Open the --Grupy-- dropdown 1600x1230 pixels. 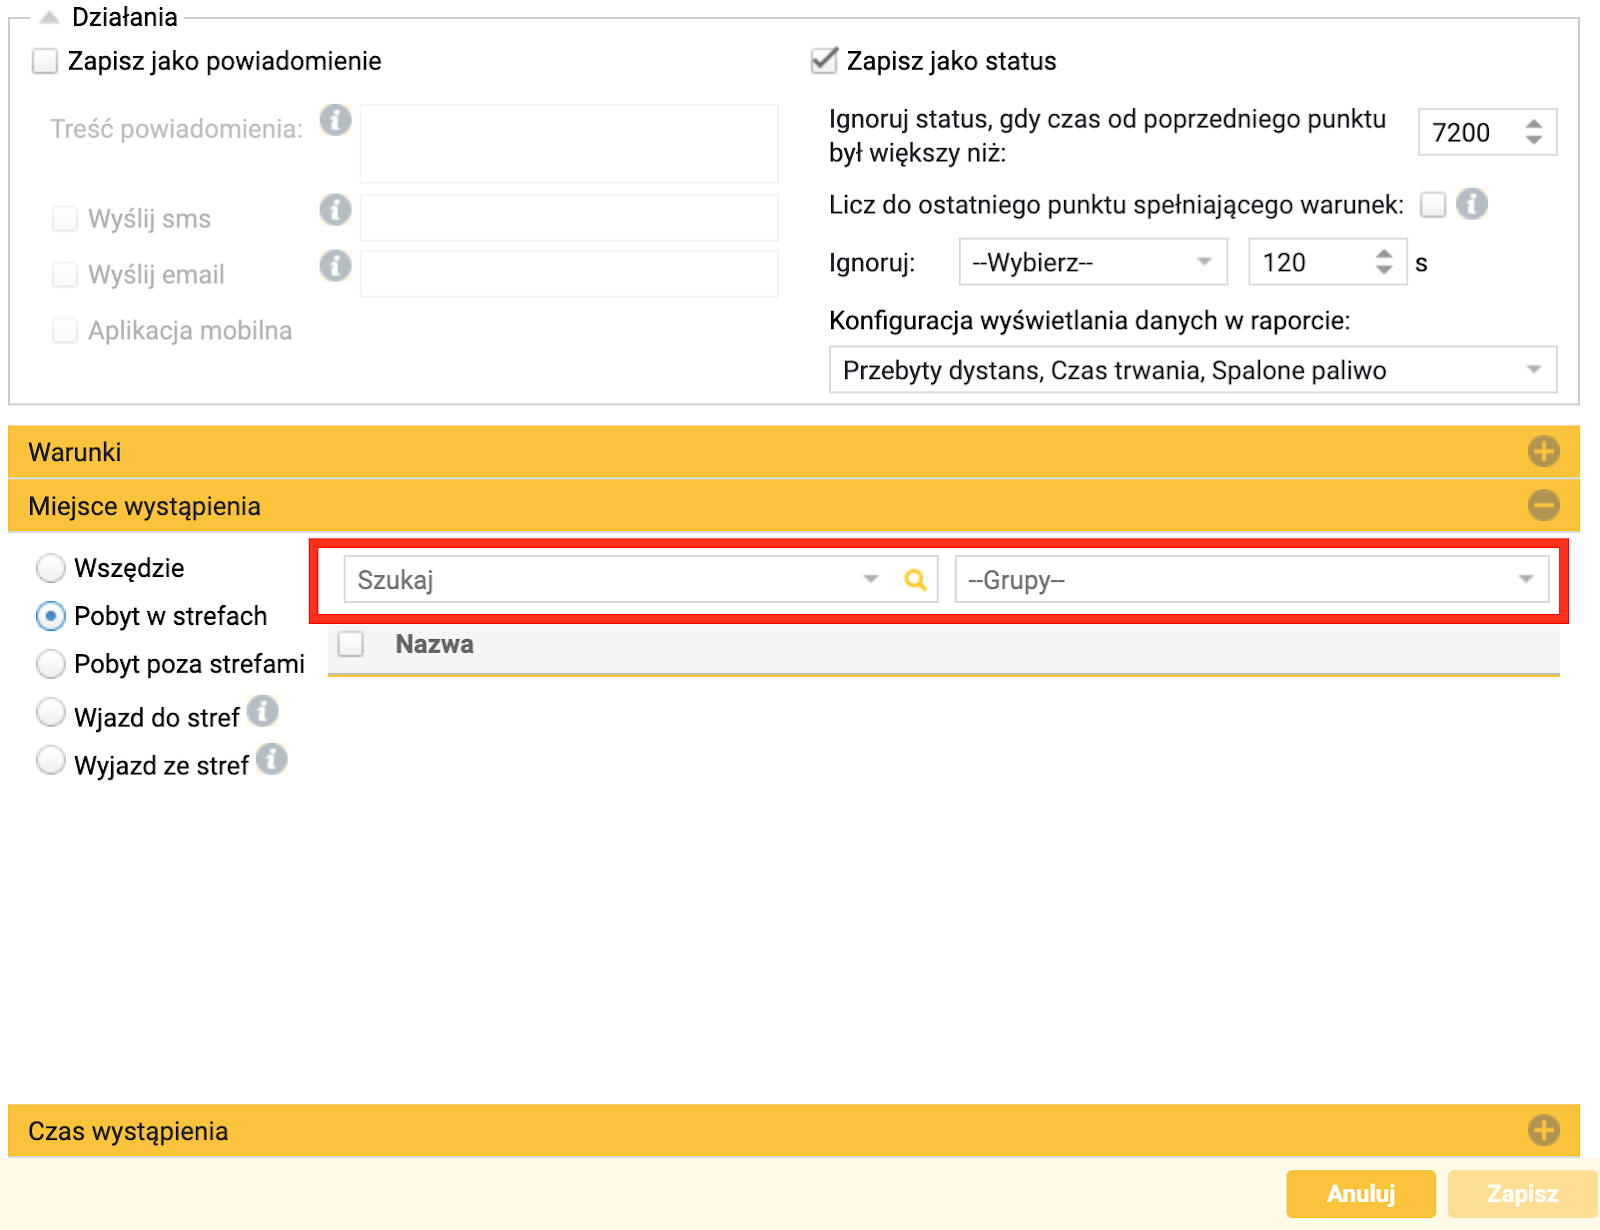[1252, 580]
